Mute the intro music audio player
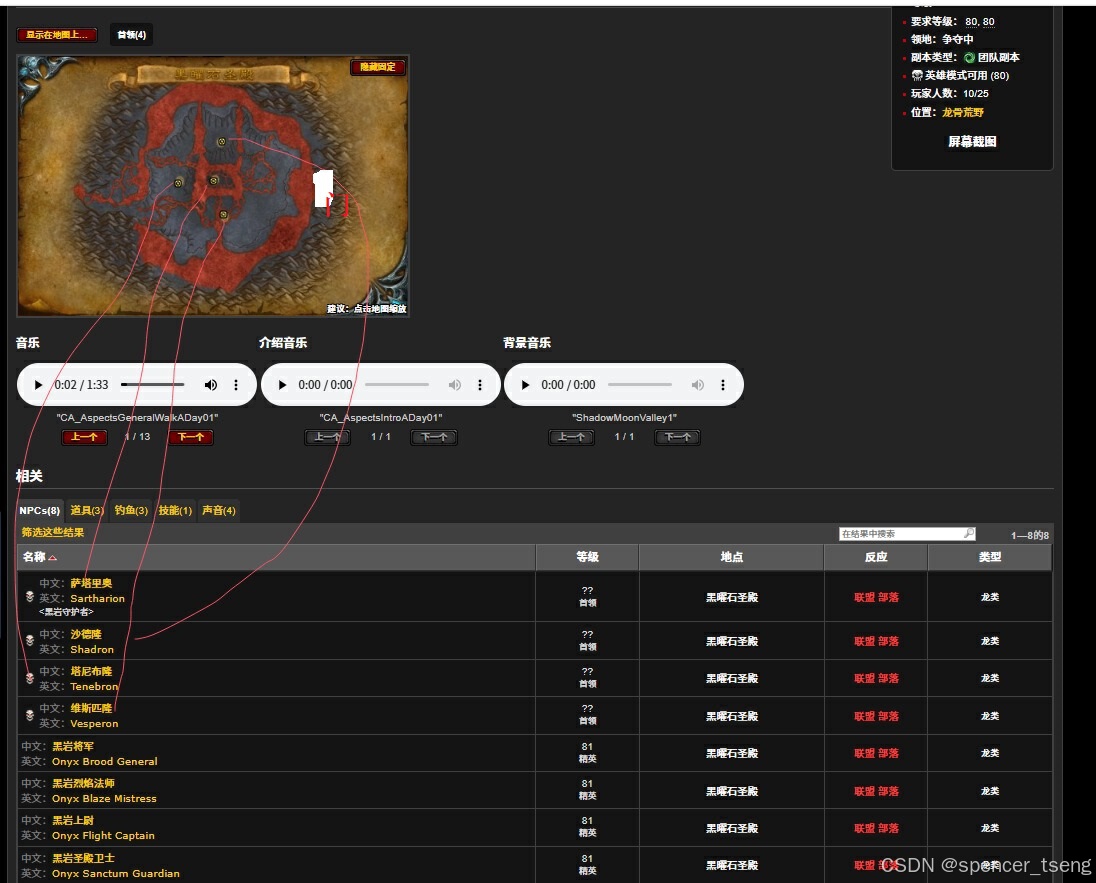Image resolution: width=1096 pixels, height=883 pixels. click(454, 385)
